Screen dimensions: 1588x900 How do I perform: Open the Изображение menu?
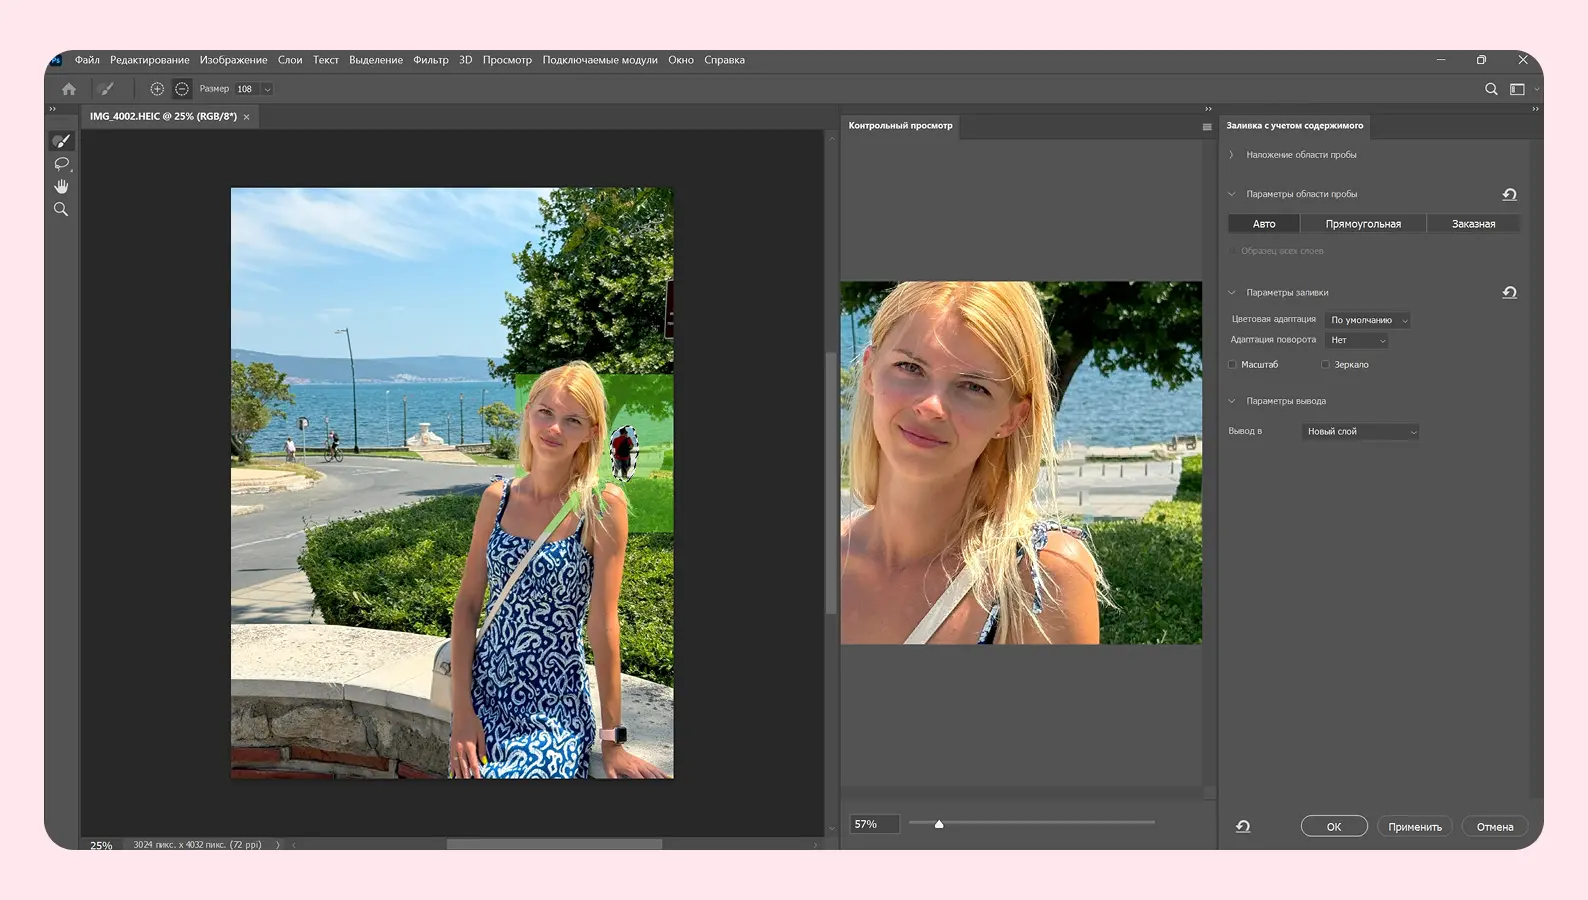233,60
